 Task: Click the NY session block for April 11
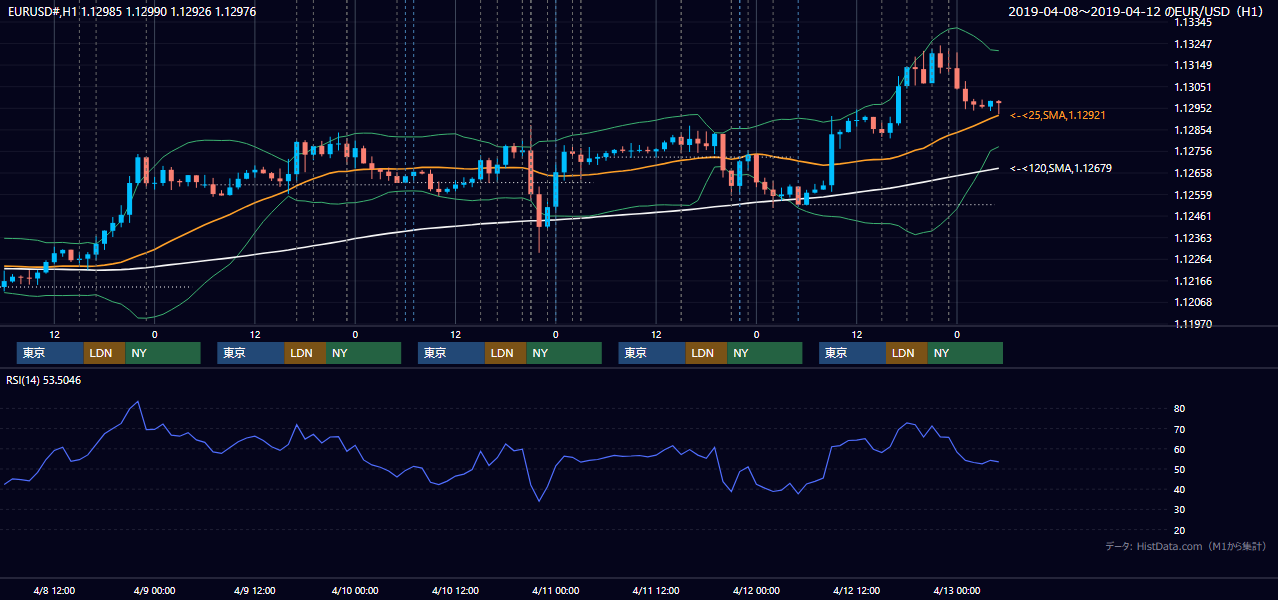point(764,353)
